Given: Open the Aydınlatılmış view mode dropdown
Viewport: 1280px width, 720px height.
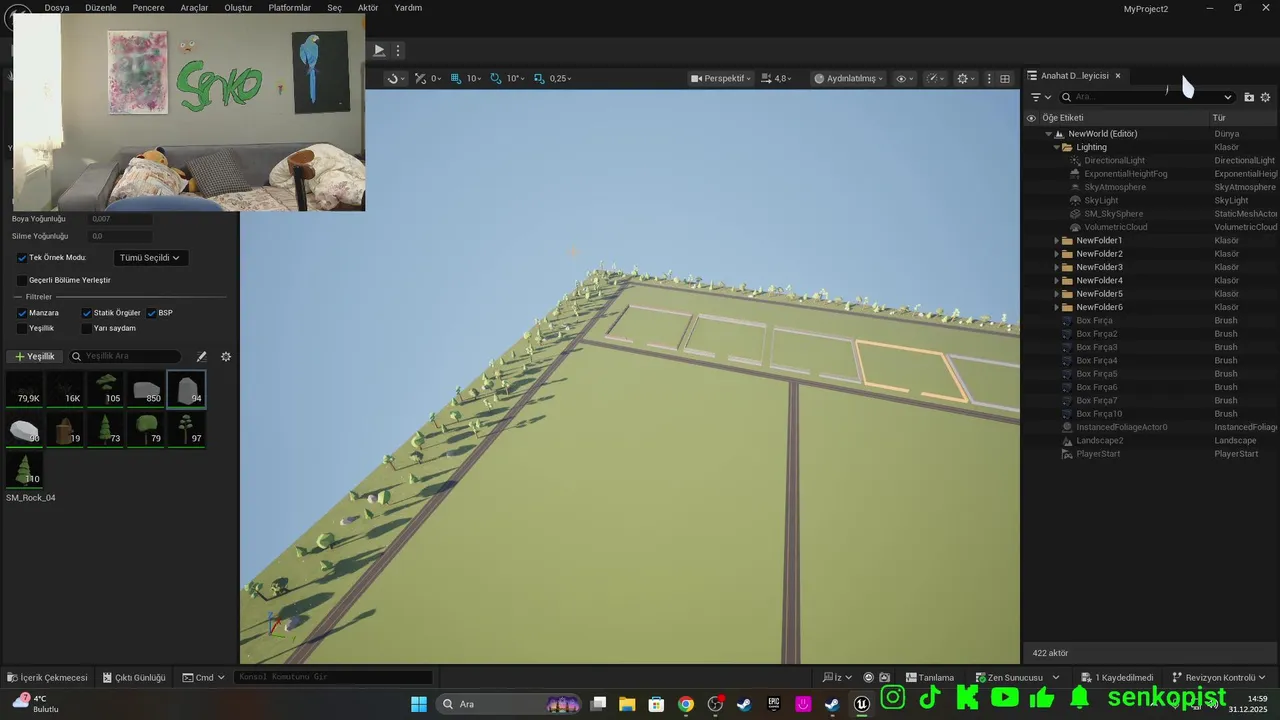Looking at the screenshot, I should 848,78.
